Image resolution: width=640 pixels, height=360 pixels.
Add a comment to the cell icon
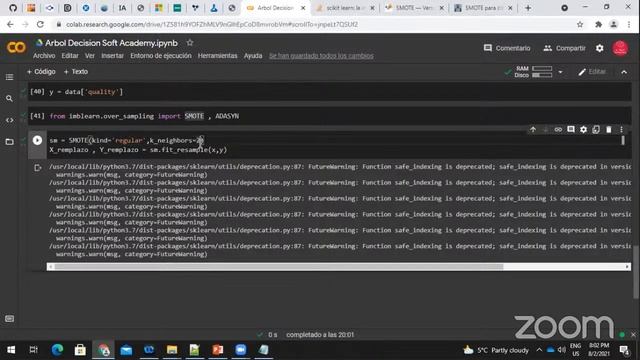coord(571,129)
